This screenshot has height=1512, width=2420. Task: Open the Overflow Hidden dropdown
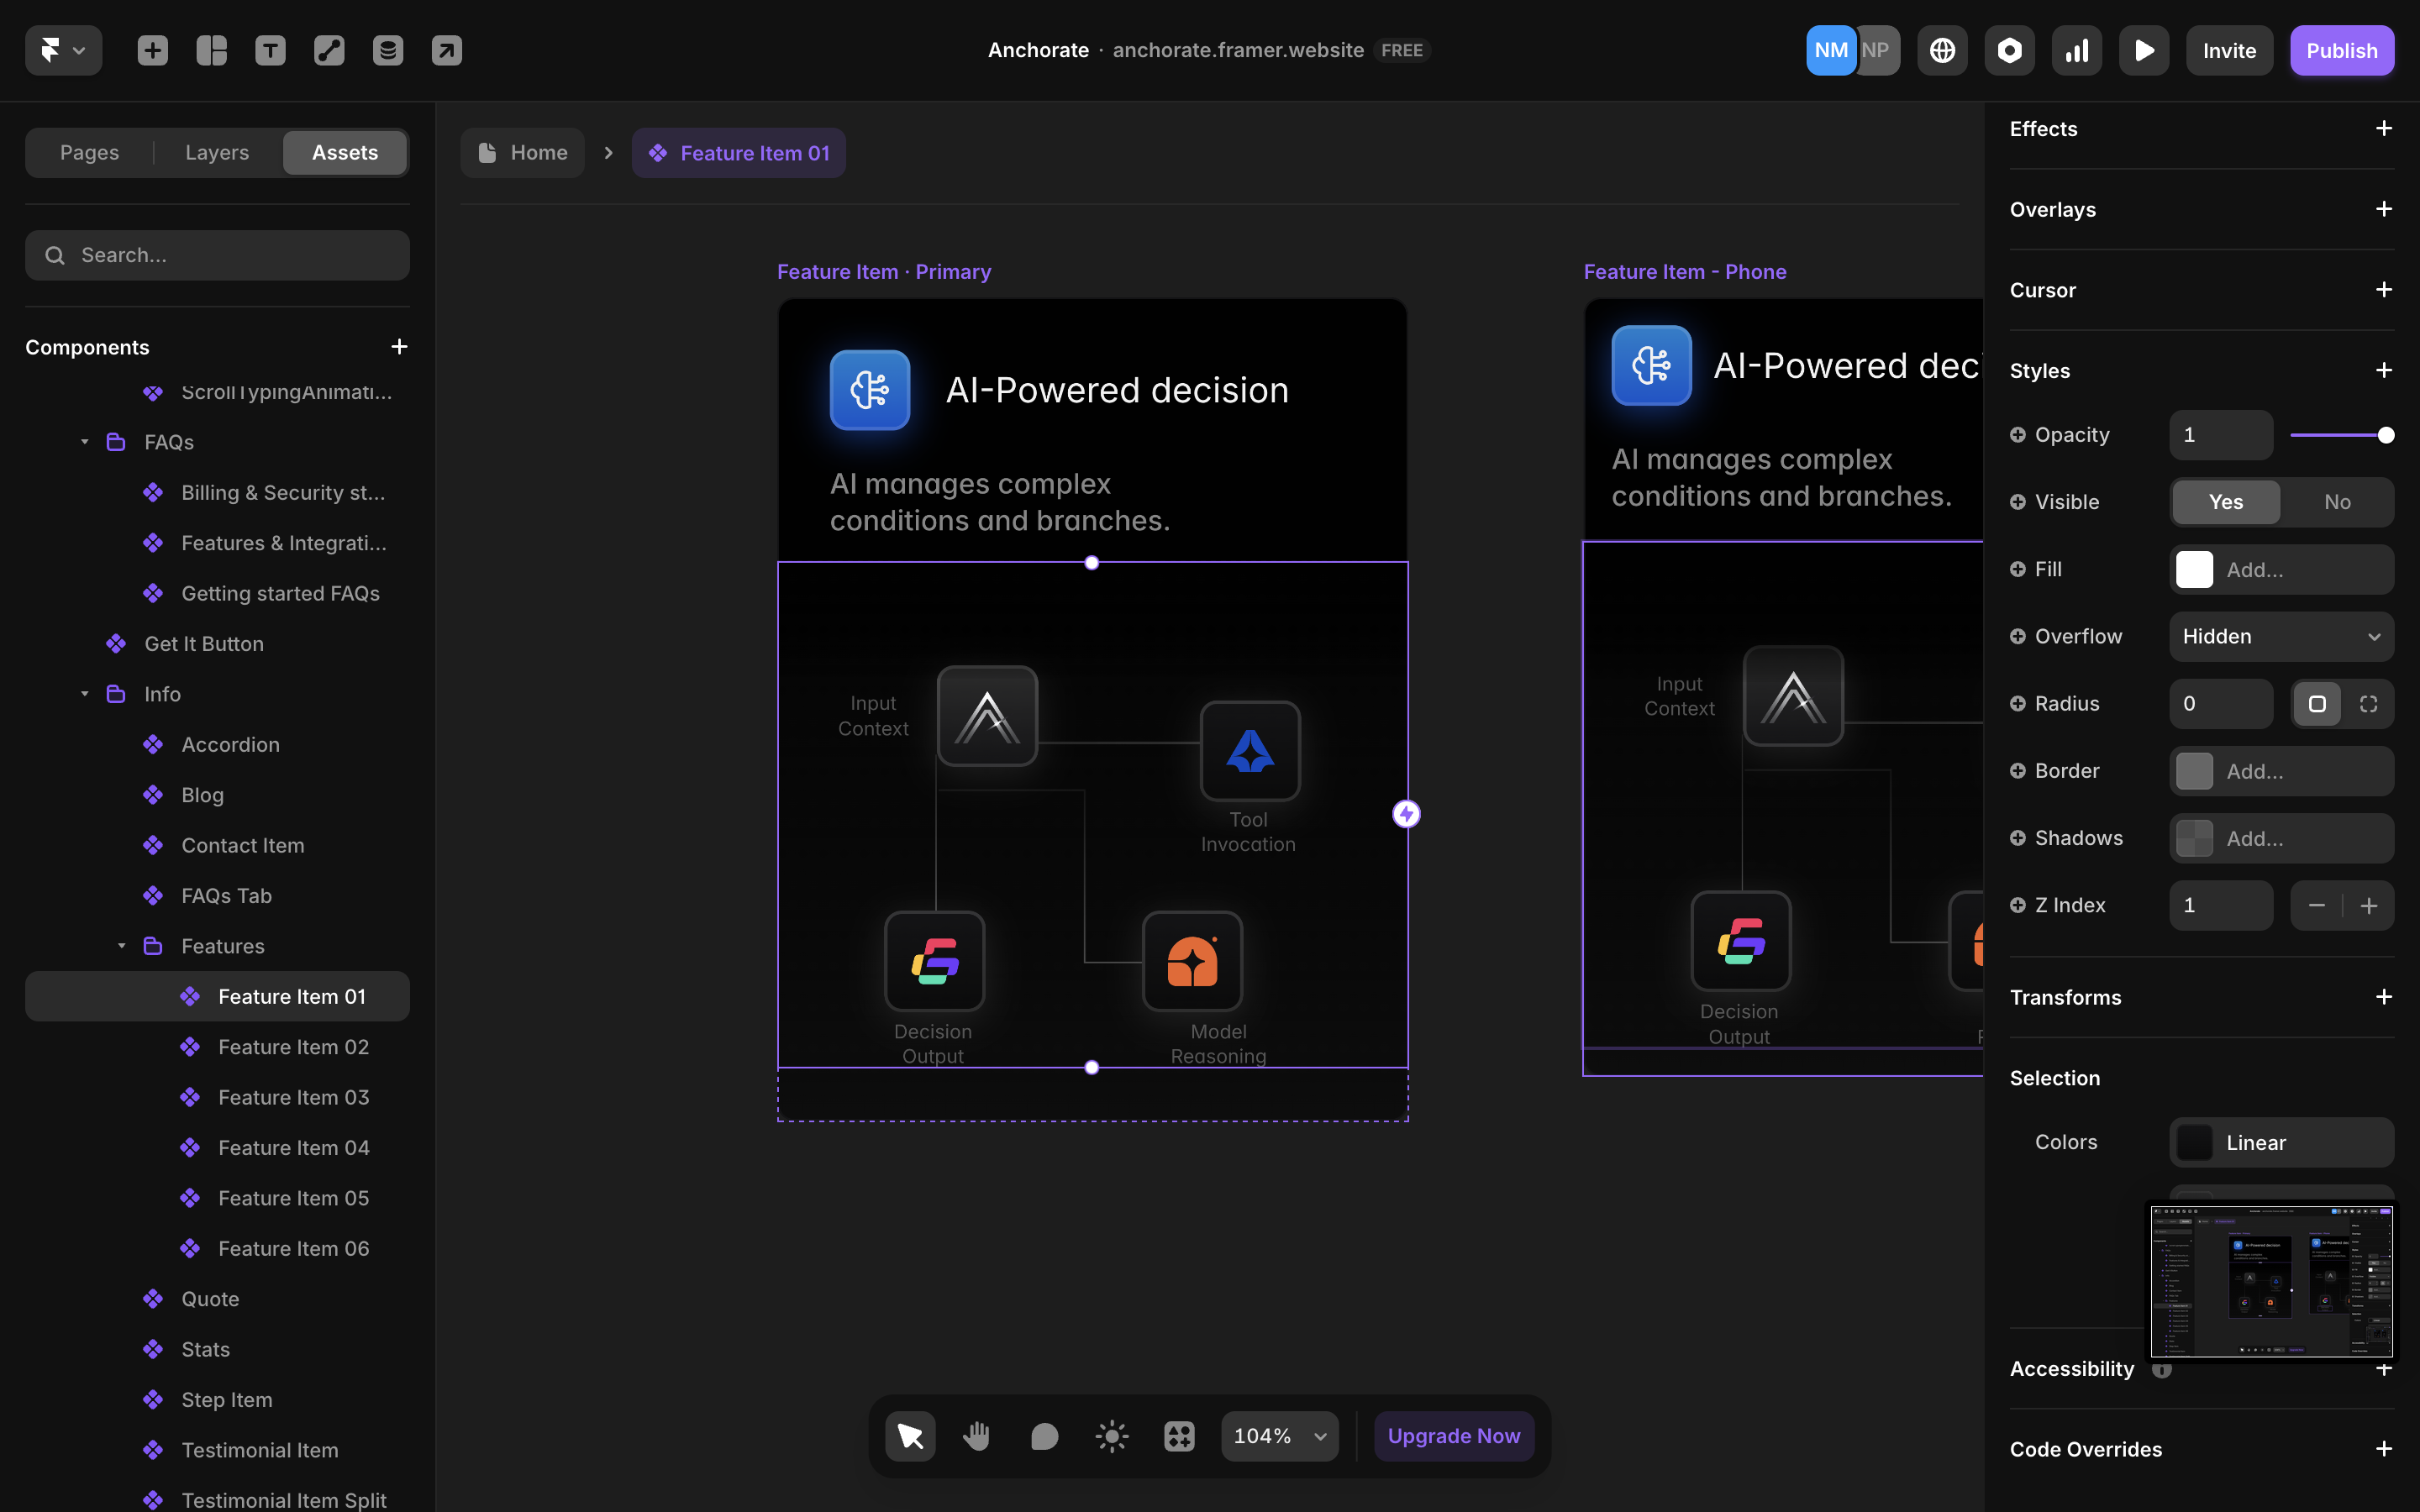[x=2281, y=637]
